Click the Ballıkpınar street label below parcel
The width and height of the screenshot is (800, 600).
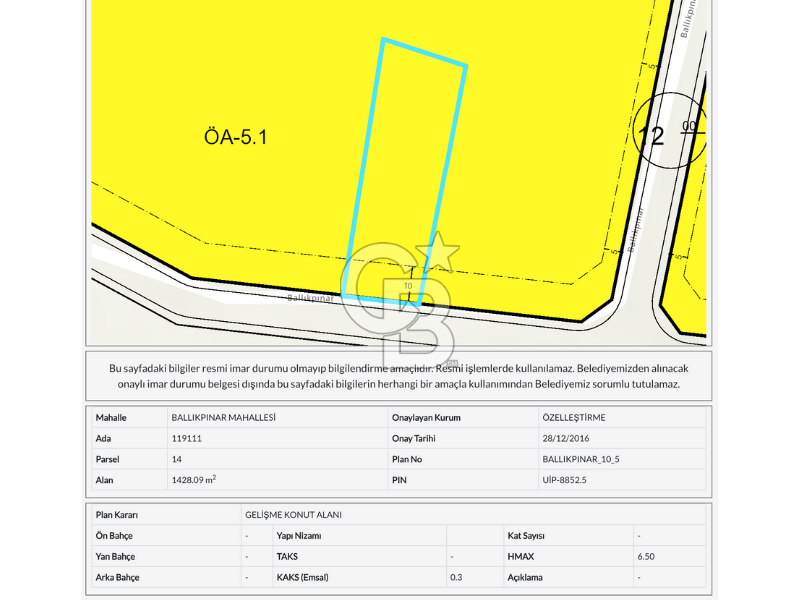[310, 297]
